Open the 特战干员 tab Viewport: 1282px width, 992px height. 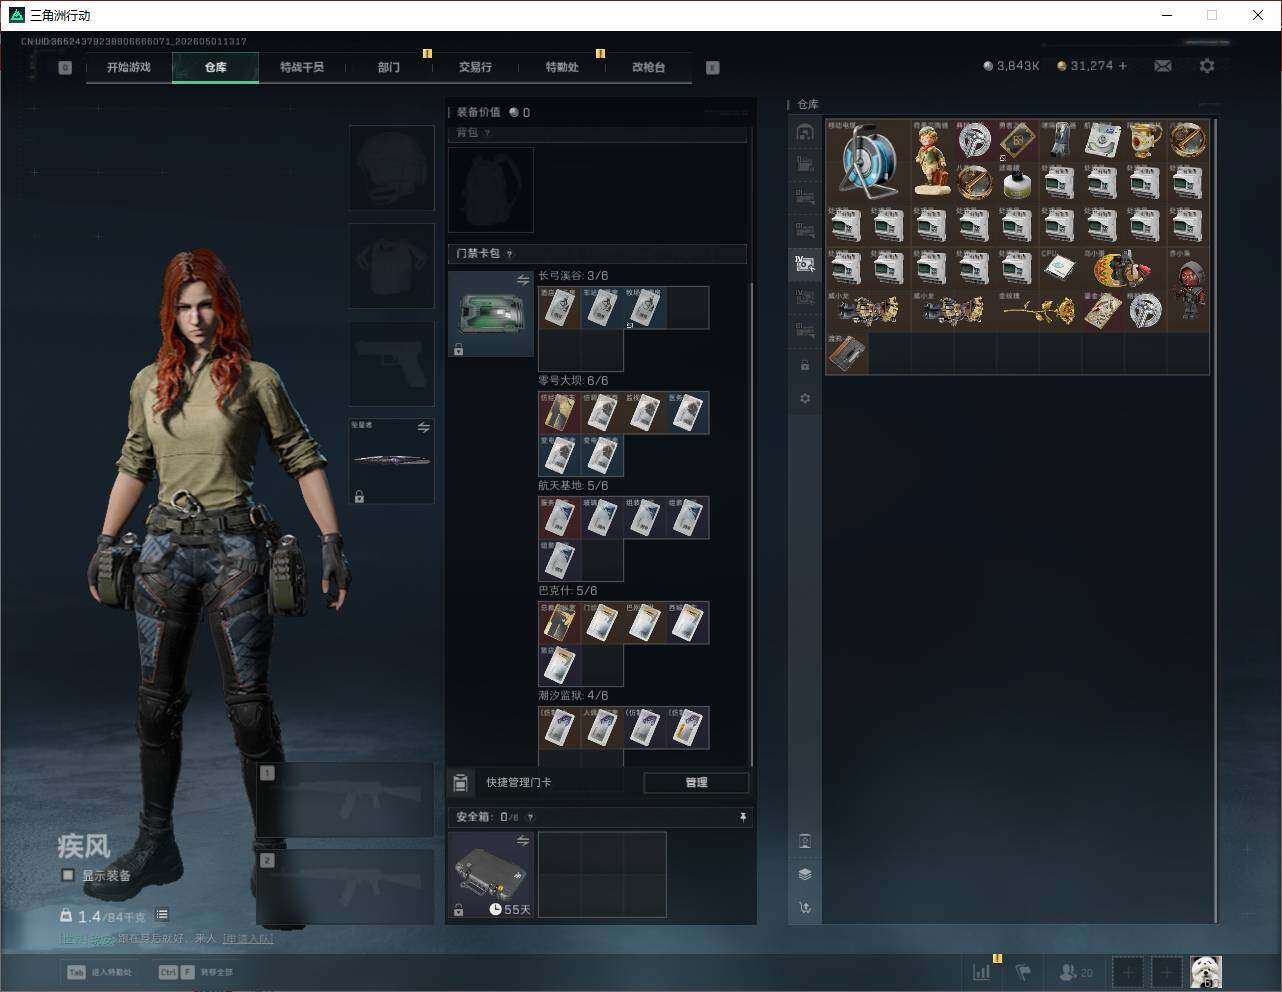tap(302, 67)
